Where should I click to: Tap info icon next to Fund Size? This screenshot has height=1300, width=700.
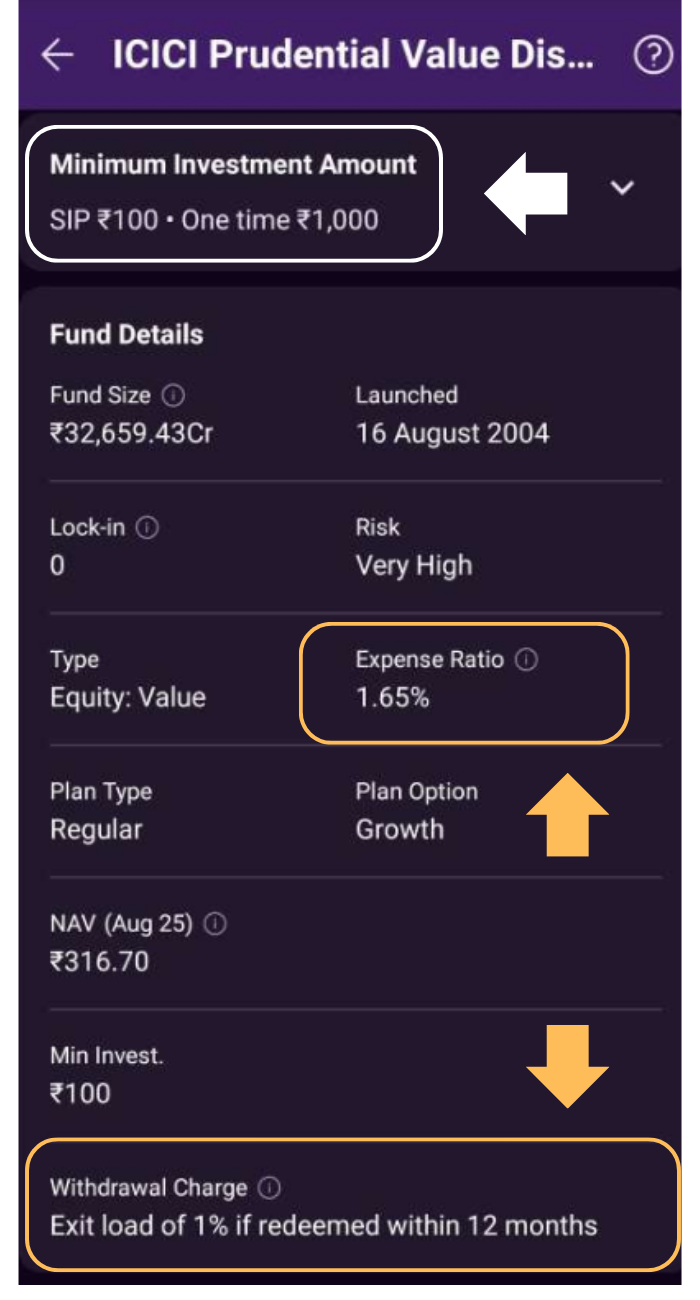(173, 396)
